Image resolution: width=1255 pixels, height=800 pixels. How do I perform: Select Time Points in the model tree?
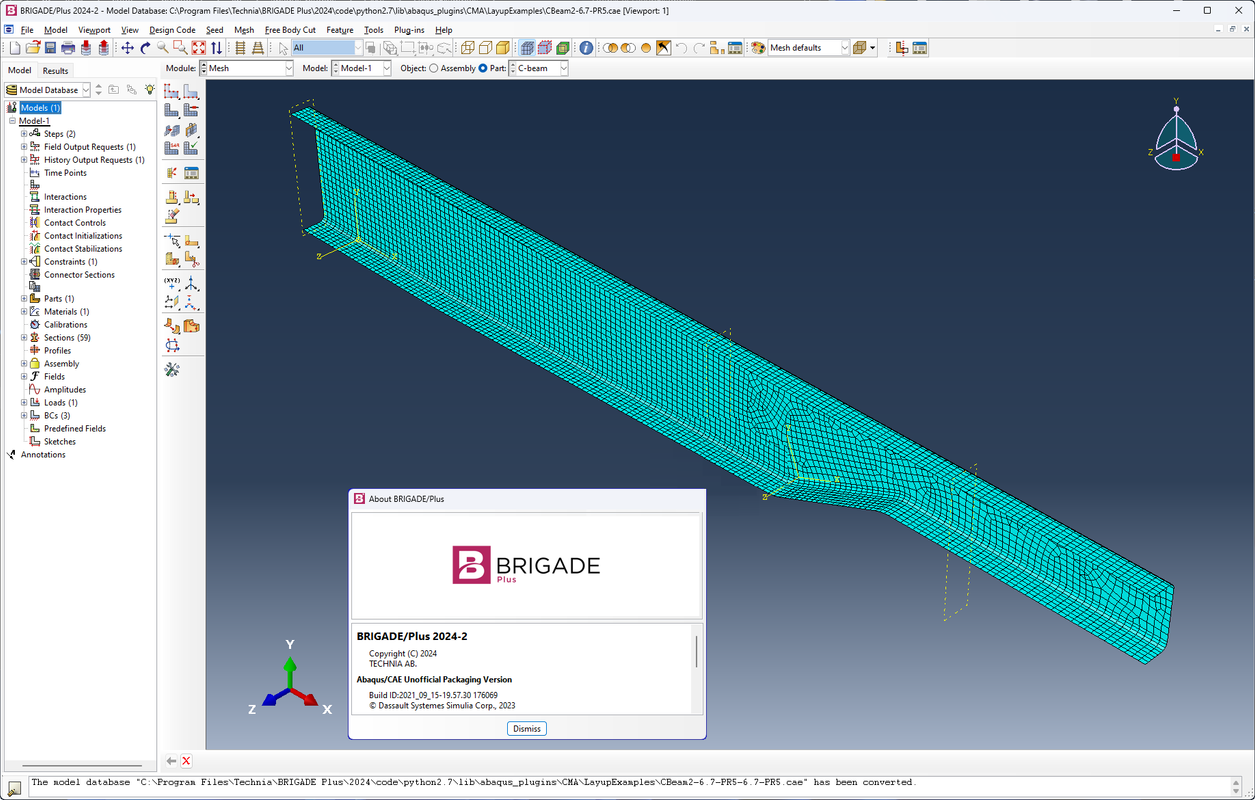click(x=65, y=173)
